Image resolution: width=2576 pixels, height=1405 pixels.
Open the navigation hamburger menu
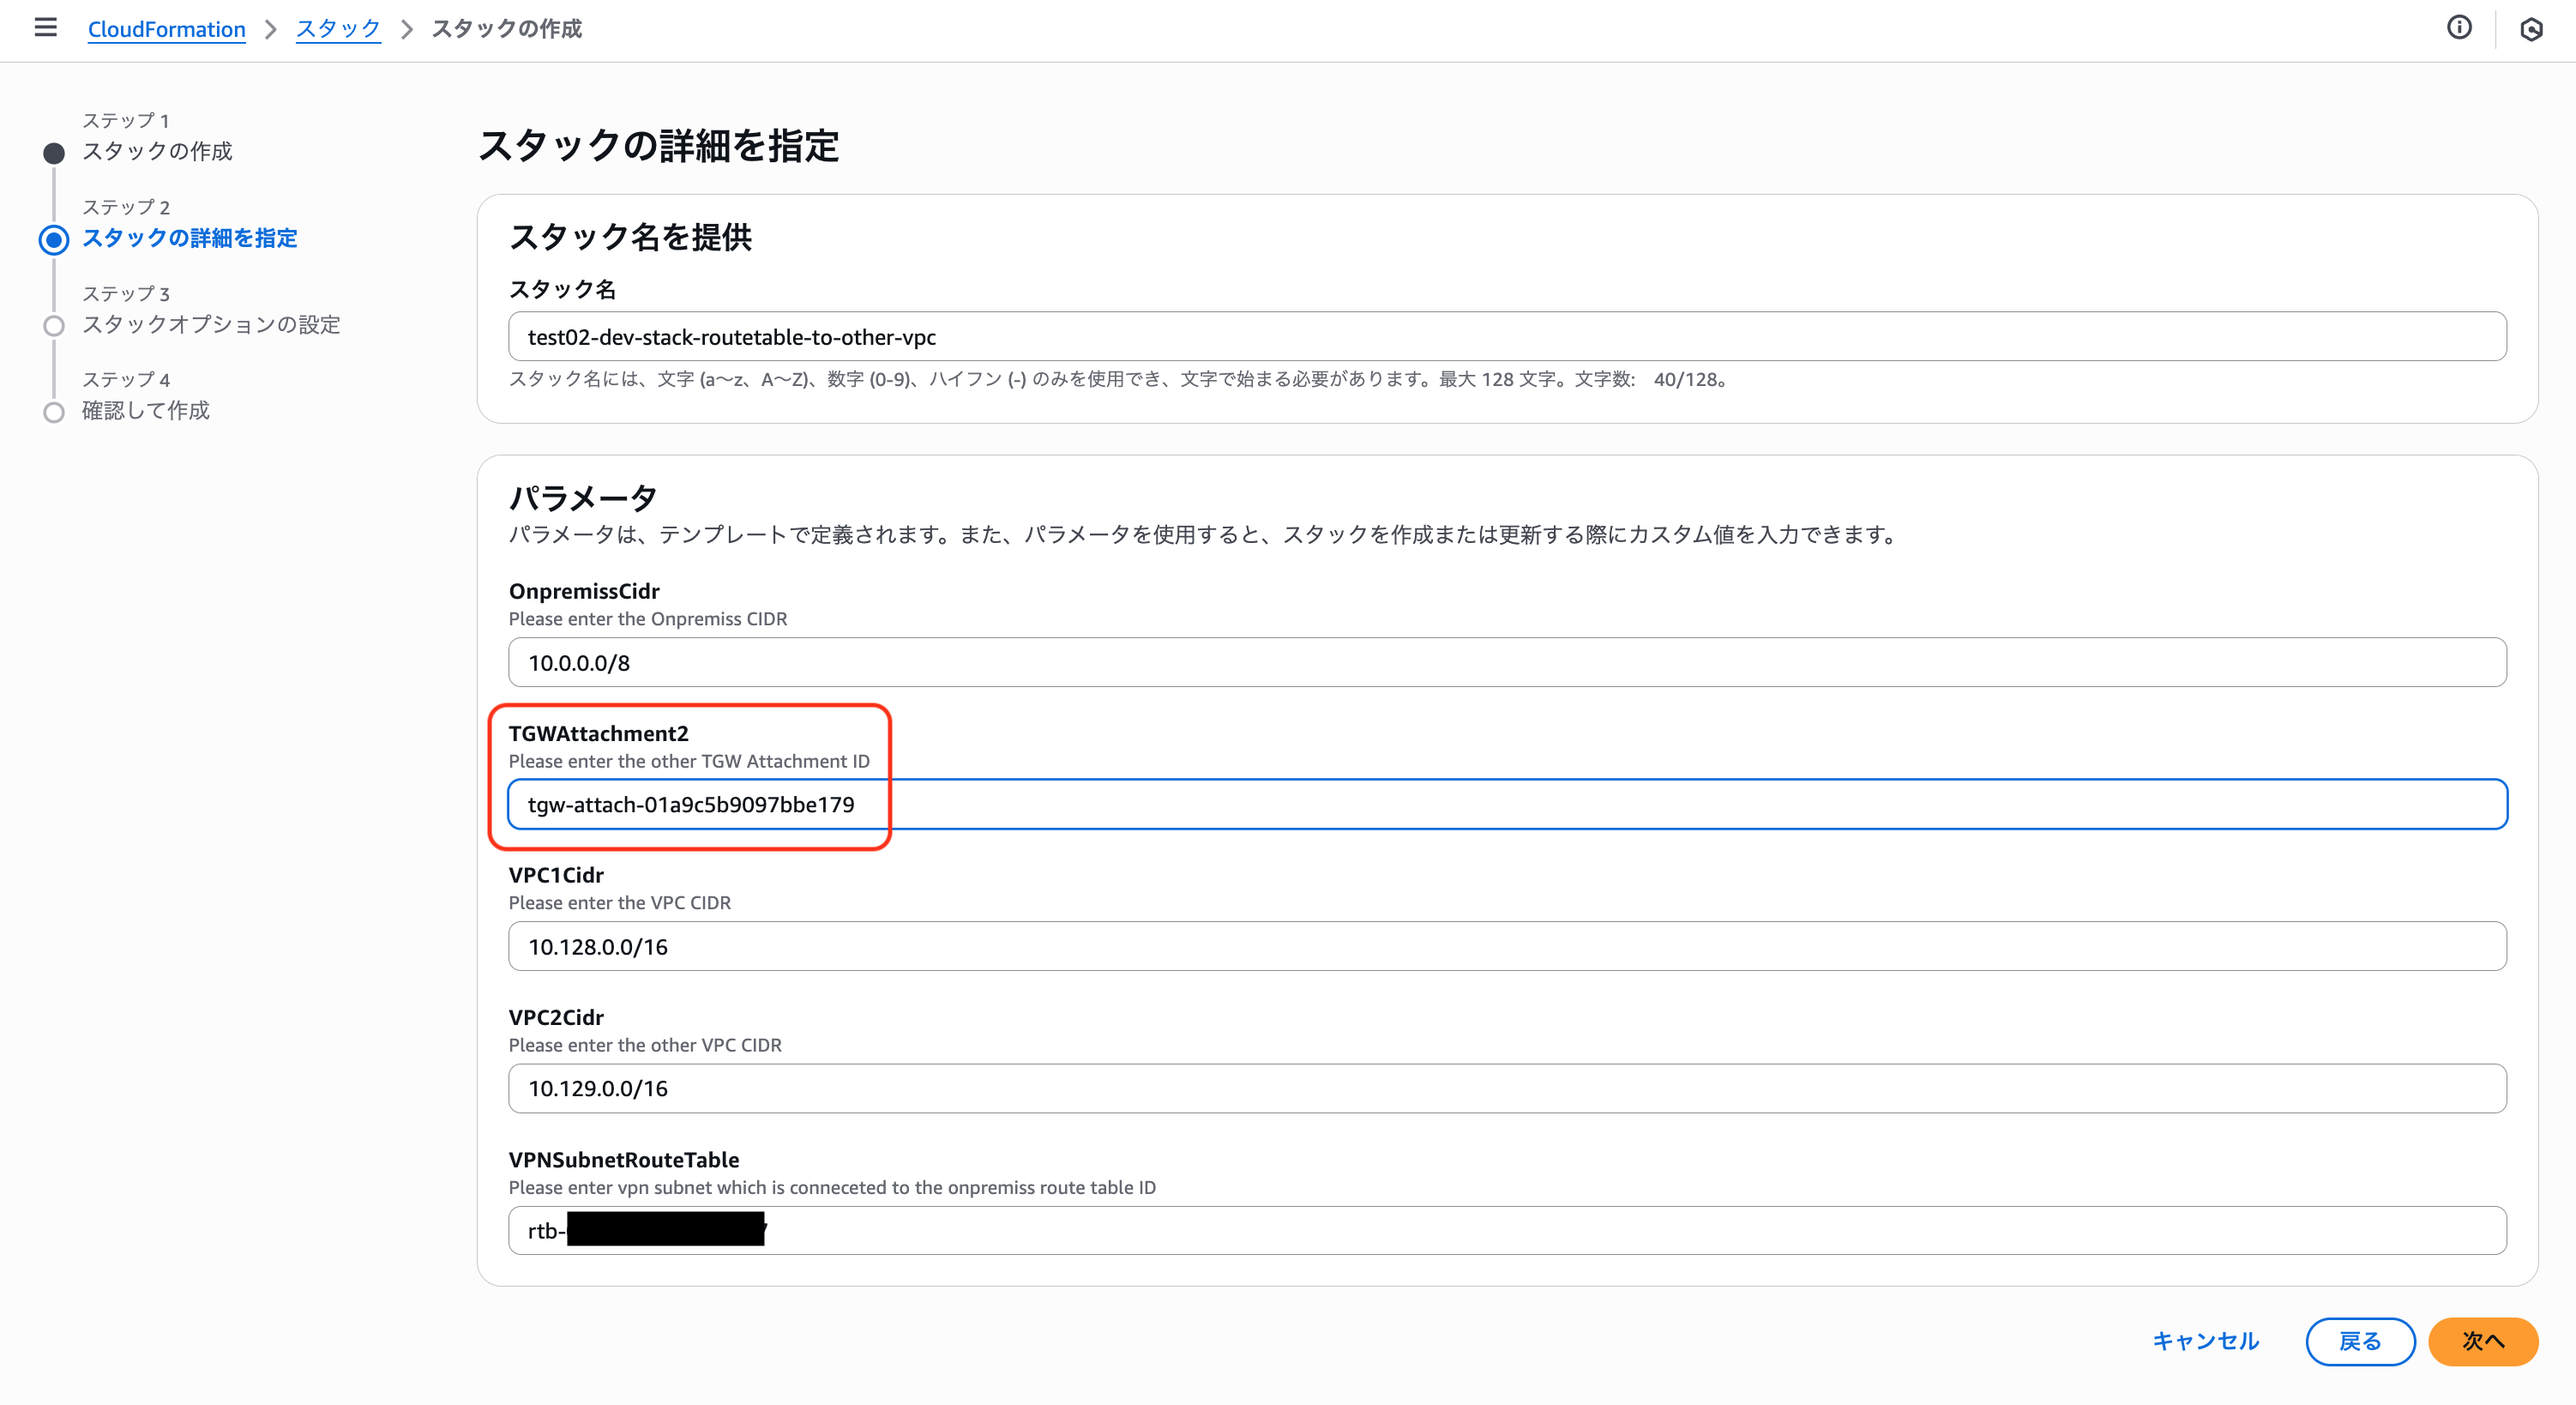[45, 28]
